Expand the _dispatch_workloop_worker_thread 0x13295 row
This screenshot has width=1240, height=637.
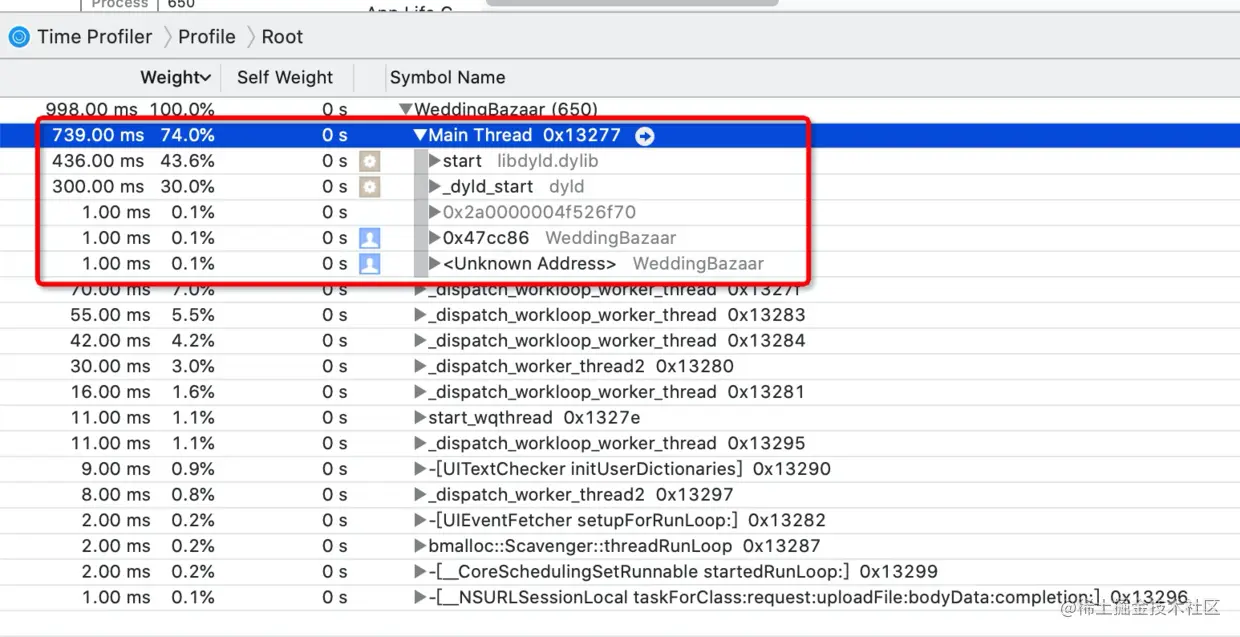[420, 443]
